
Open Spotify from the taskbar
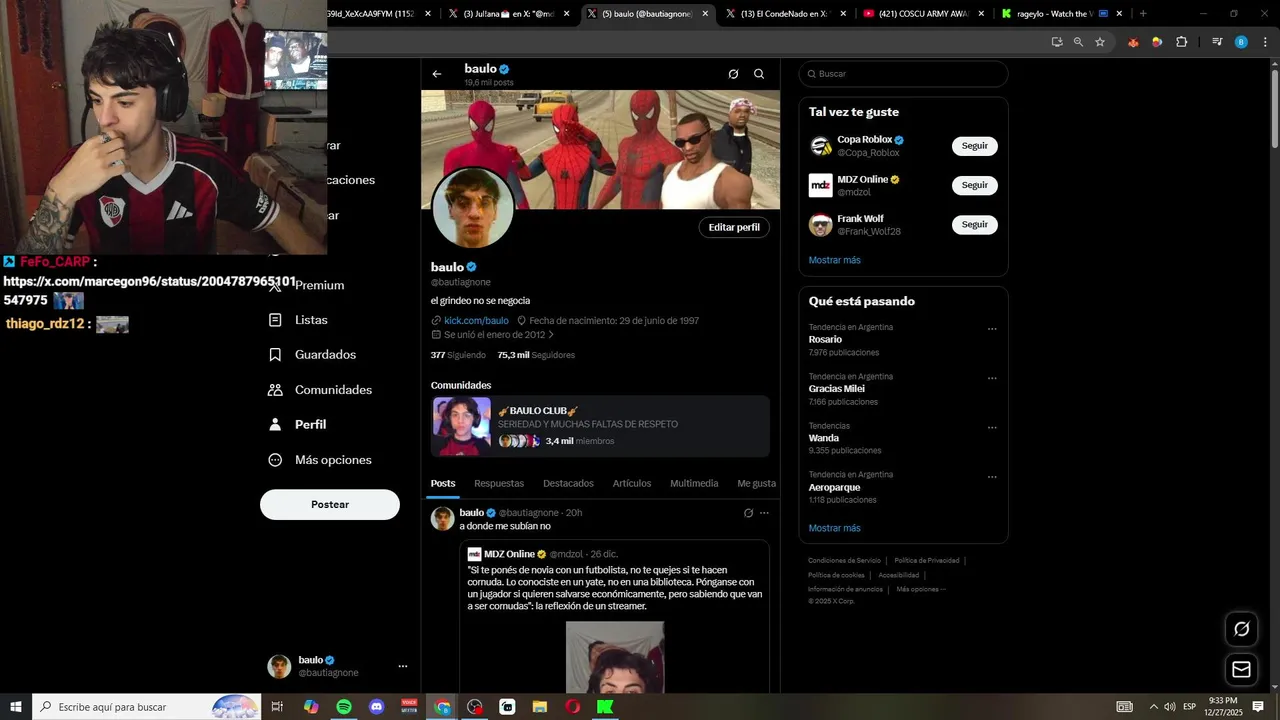click(x=344, y=707)
